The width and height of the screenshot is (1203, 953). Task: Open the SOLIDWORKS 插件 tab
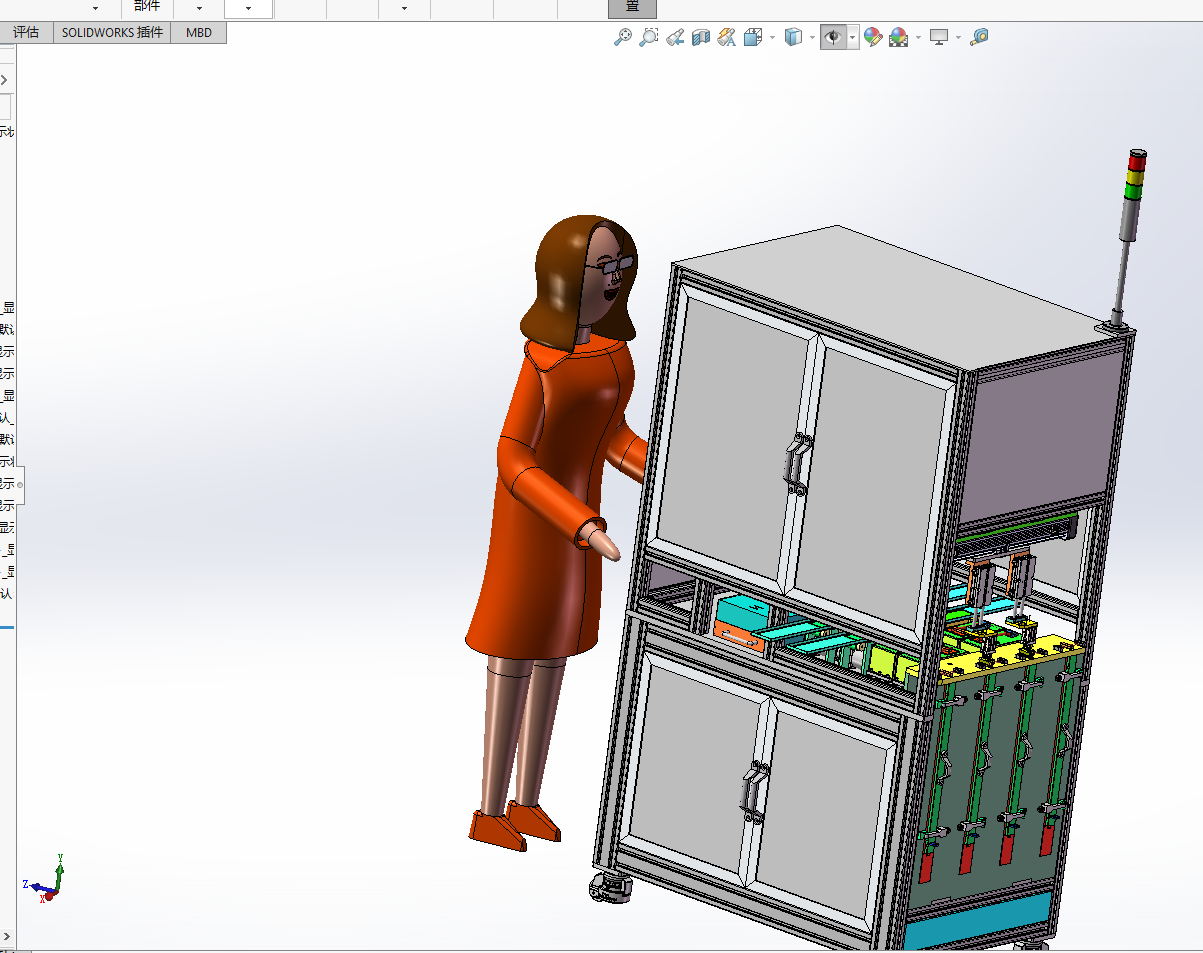click(x=112, y=32)
